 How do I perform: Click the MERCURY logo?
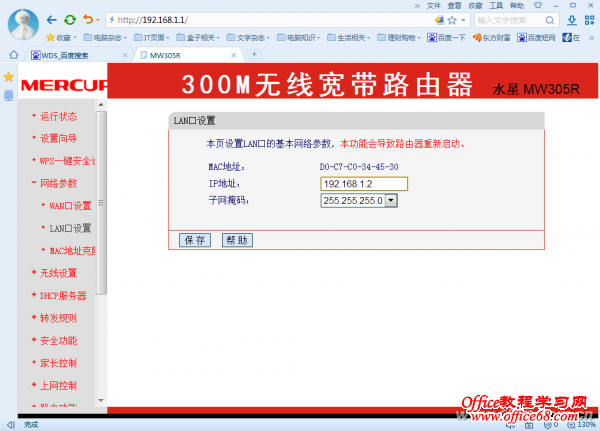click(64, 85)
